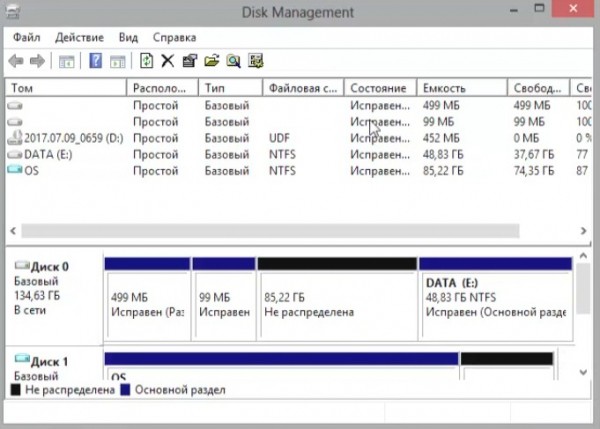Image resolution: width=600 pixels, height=429 pixels.
Task: Click the Диск 0 disk icon
Action: tap(22, 264)
